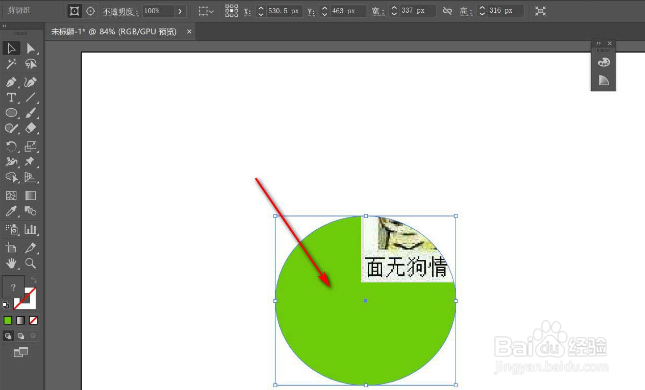Switch to the document tab at 84% RGB/GPU
Viewport: 645px width, 390px height.
114,32
